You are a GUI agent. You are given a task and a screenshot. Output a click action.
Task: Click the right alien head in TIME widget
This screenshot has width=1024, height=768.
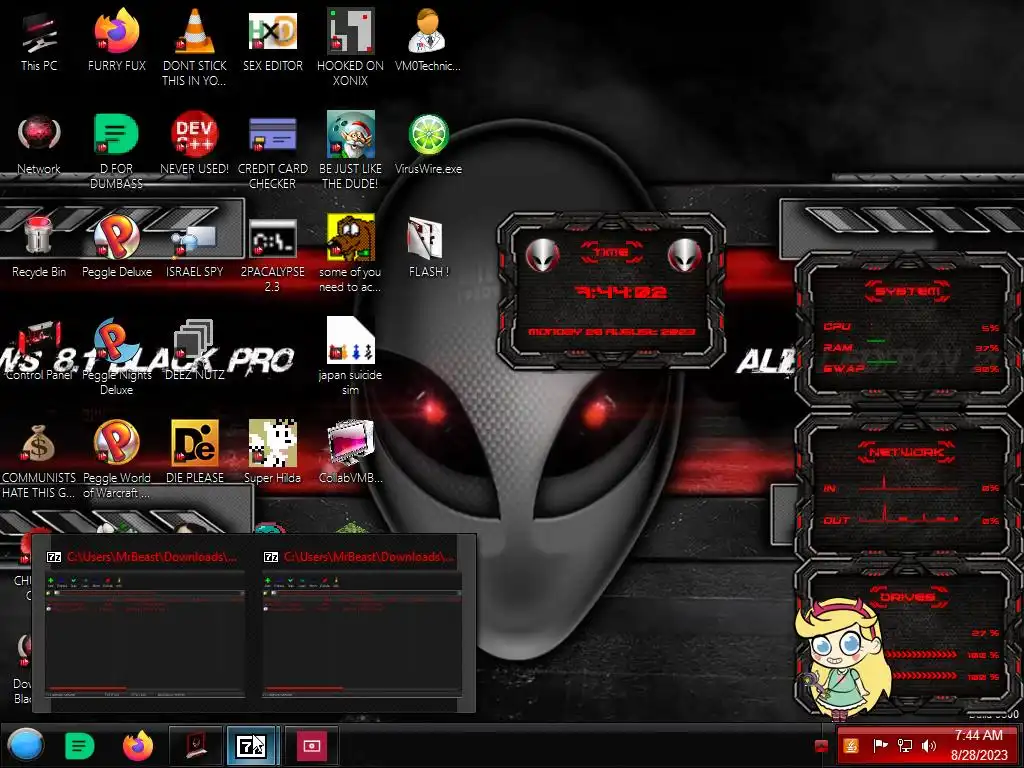pos(684,254)
